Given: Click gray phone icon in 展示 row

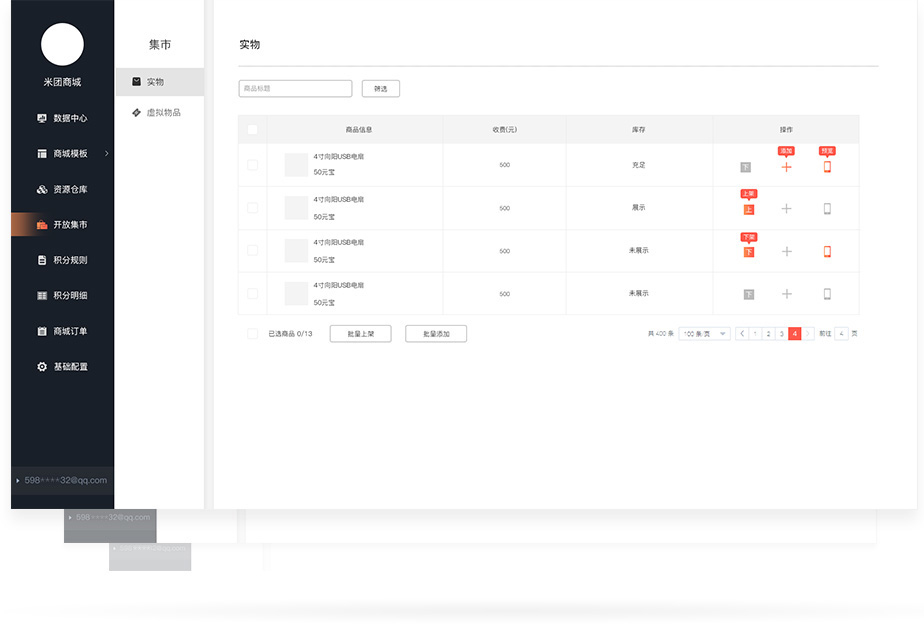Looking at the screenshot, I should click(x=827, y=209).
